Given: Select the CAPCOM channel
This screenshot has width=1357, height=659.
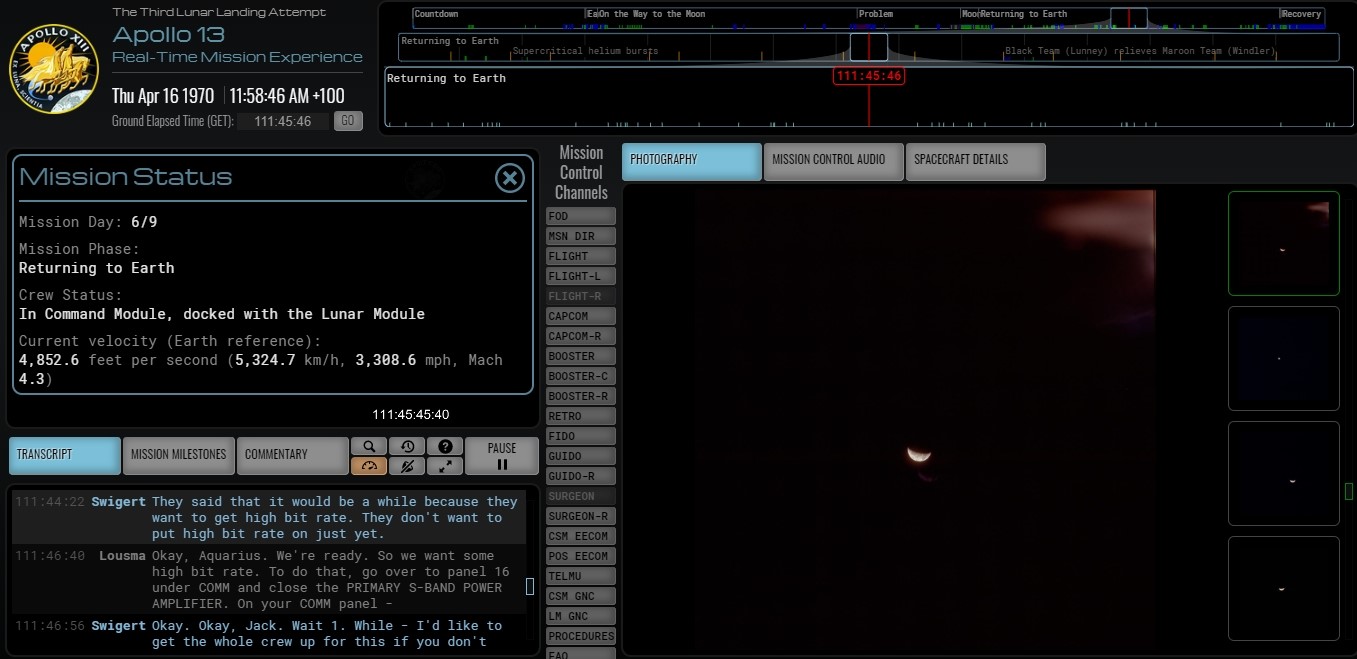Looking at the screenshot, I should click(x=581, y=316).
